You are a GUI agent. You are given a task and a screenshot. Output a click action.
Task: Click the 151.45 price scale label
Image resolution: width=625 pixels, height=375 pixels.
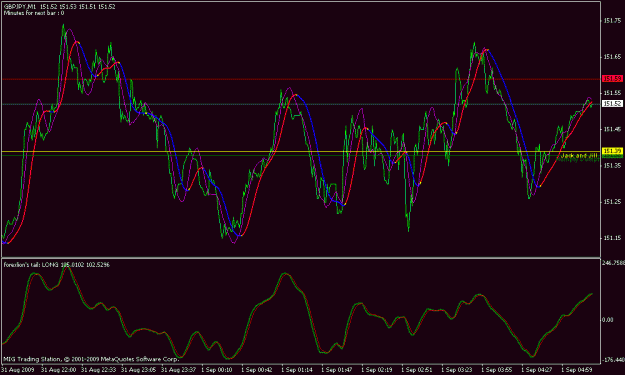pyautogui.click(x=612, y=129)
